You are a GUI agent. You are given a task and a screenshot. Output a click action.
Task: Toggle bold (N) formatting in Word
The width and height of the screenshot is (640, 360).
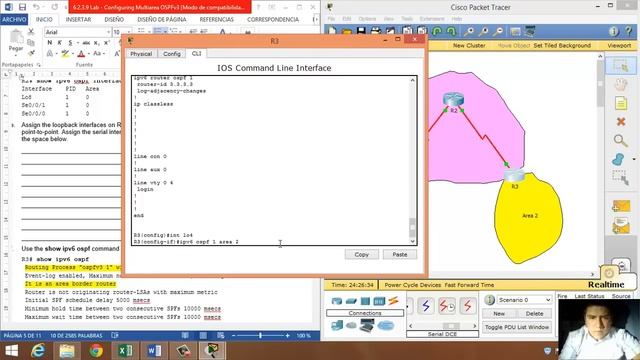pos(49,42)
